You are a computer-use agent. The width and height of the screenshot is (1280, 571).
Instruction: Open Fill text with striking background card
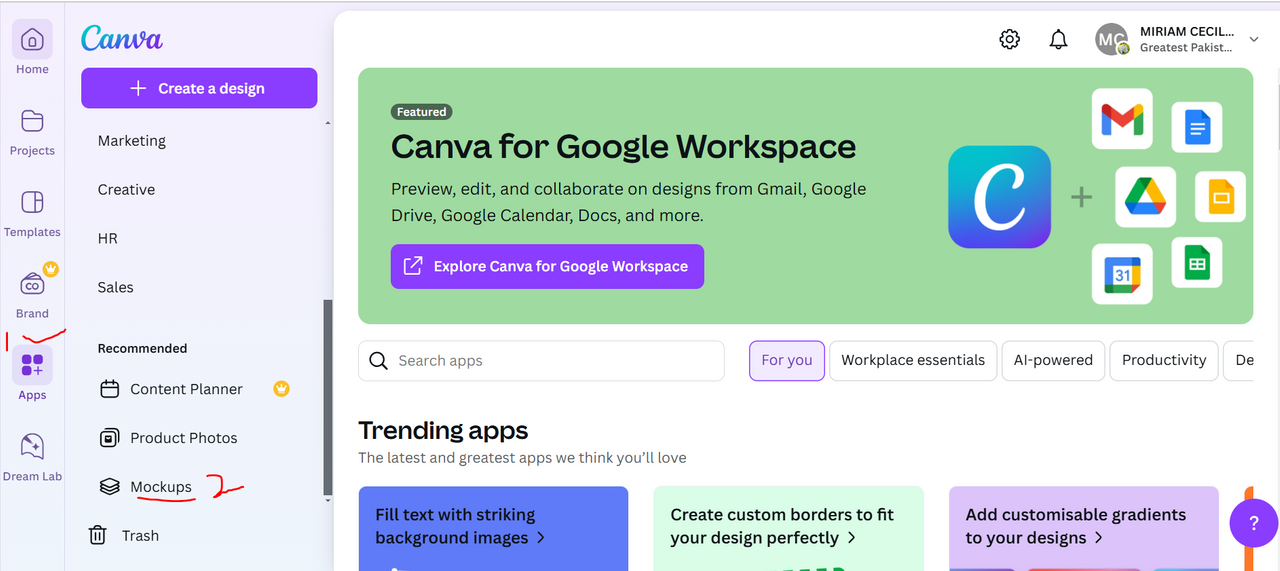[493, 529]
